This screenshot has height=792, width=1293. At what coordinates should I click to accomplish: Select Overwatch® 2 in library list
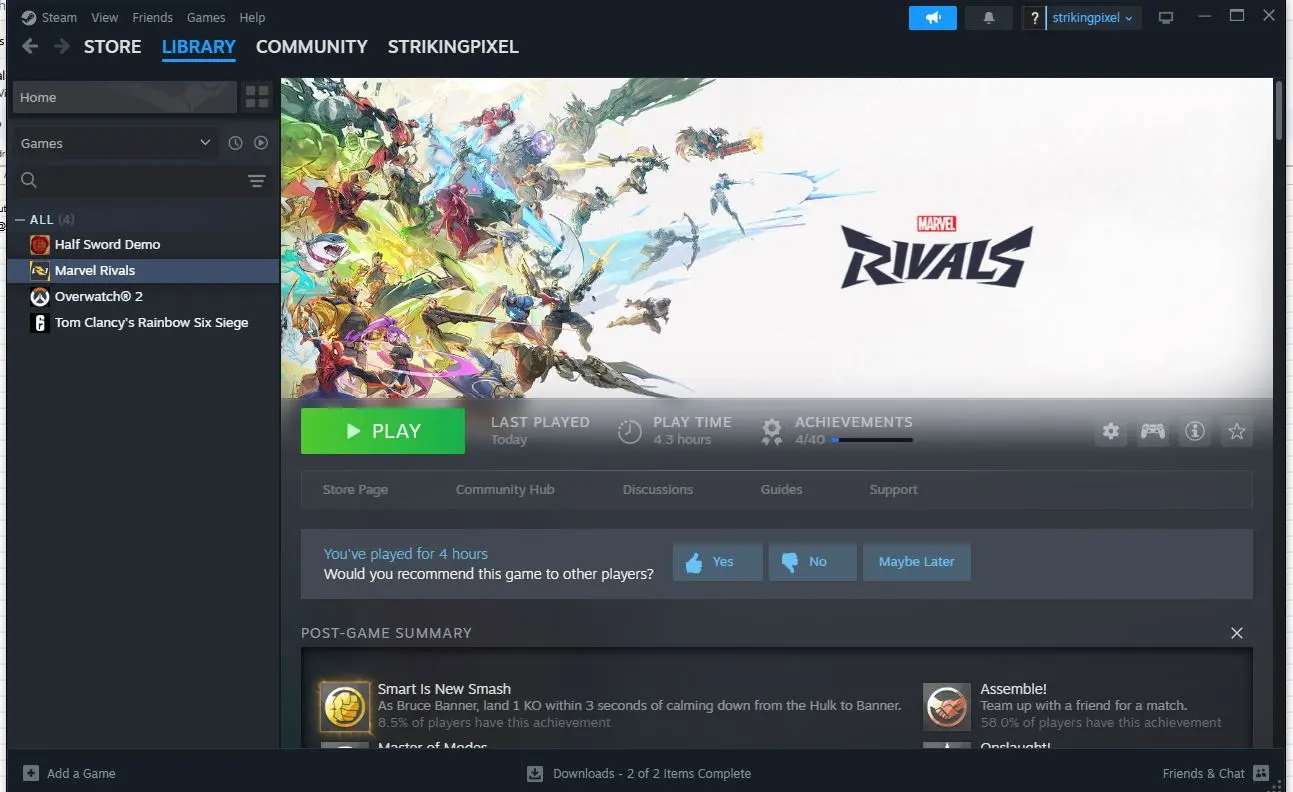tap(143, 296)
